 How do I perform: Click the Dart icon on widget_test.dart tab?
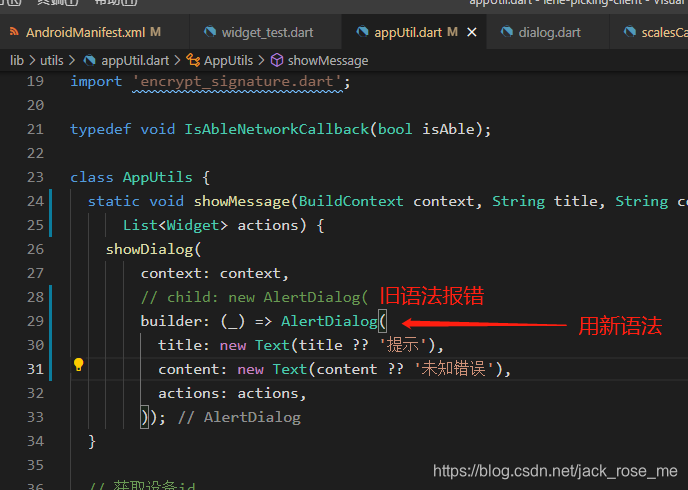[210, 32]
